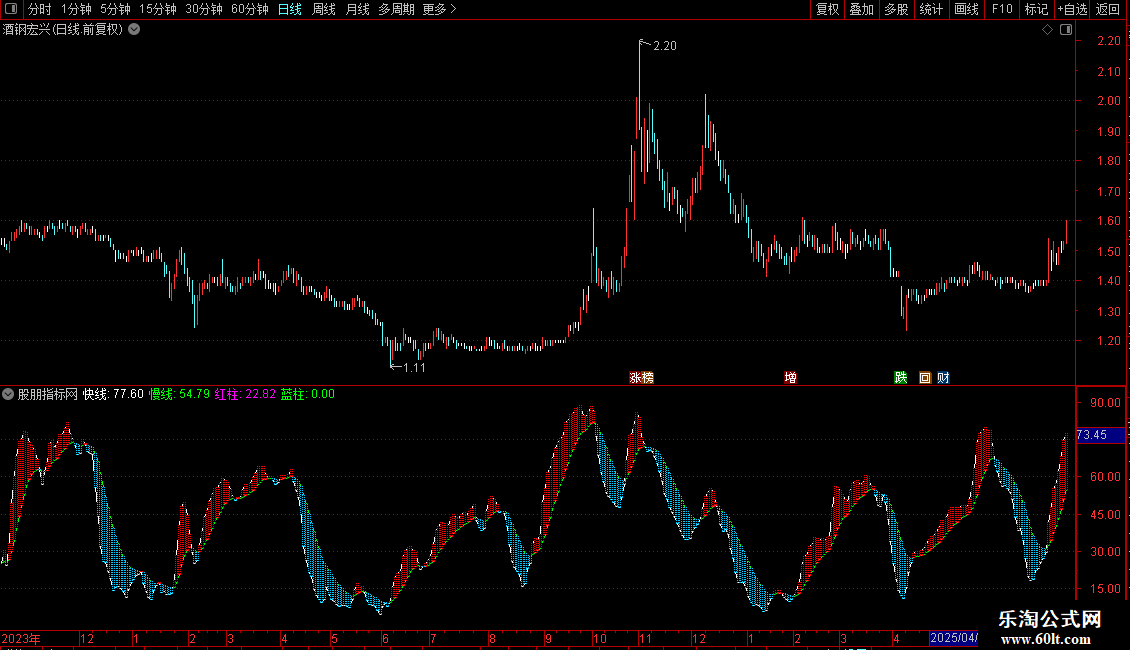1130x650 pixels.
Task: Click the 1.20 price axis label
Action: 1109,341
